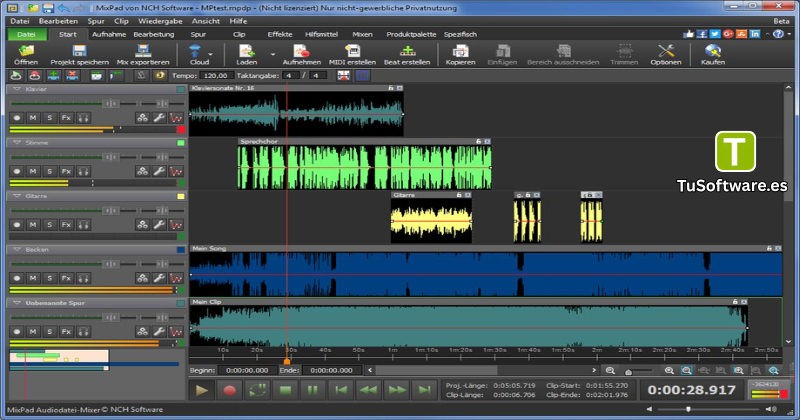This screenshot has width=800, height=420.
Task: Click the Beginn time field
Action: click(x=247, y=370)
